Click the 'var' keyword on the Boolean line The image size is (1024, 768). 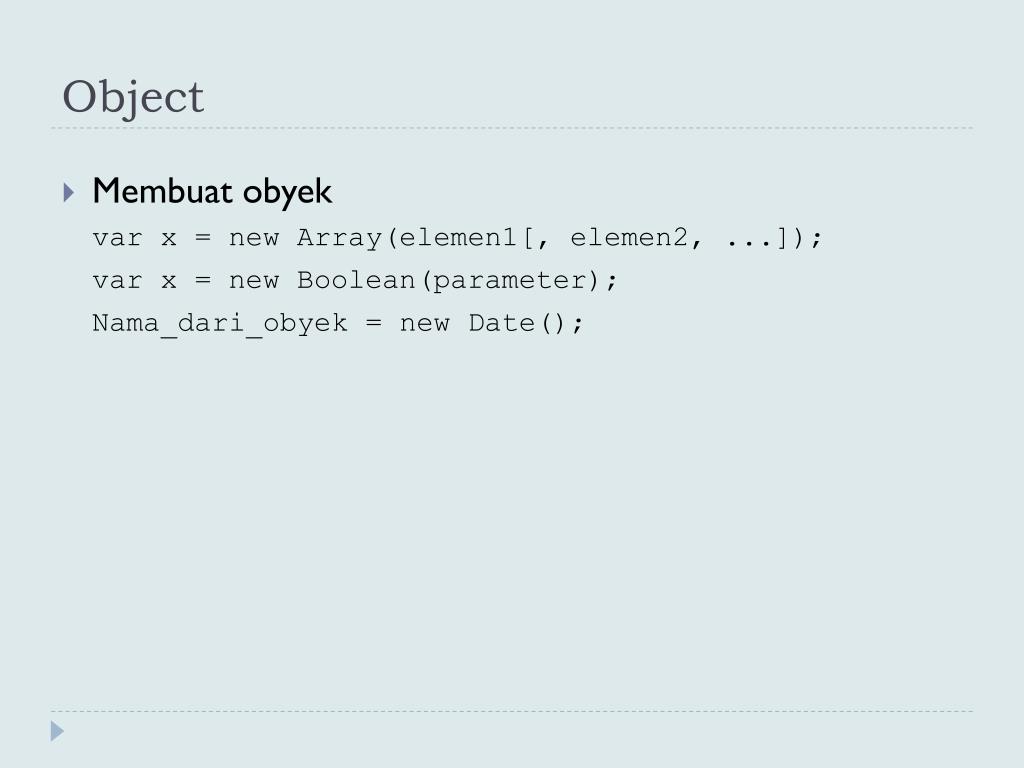[118, 282]
